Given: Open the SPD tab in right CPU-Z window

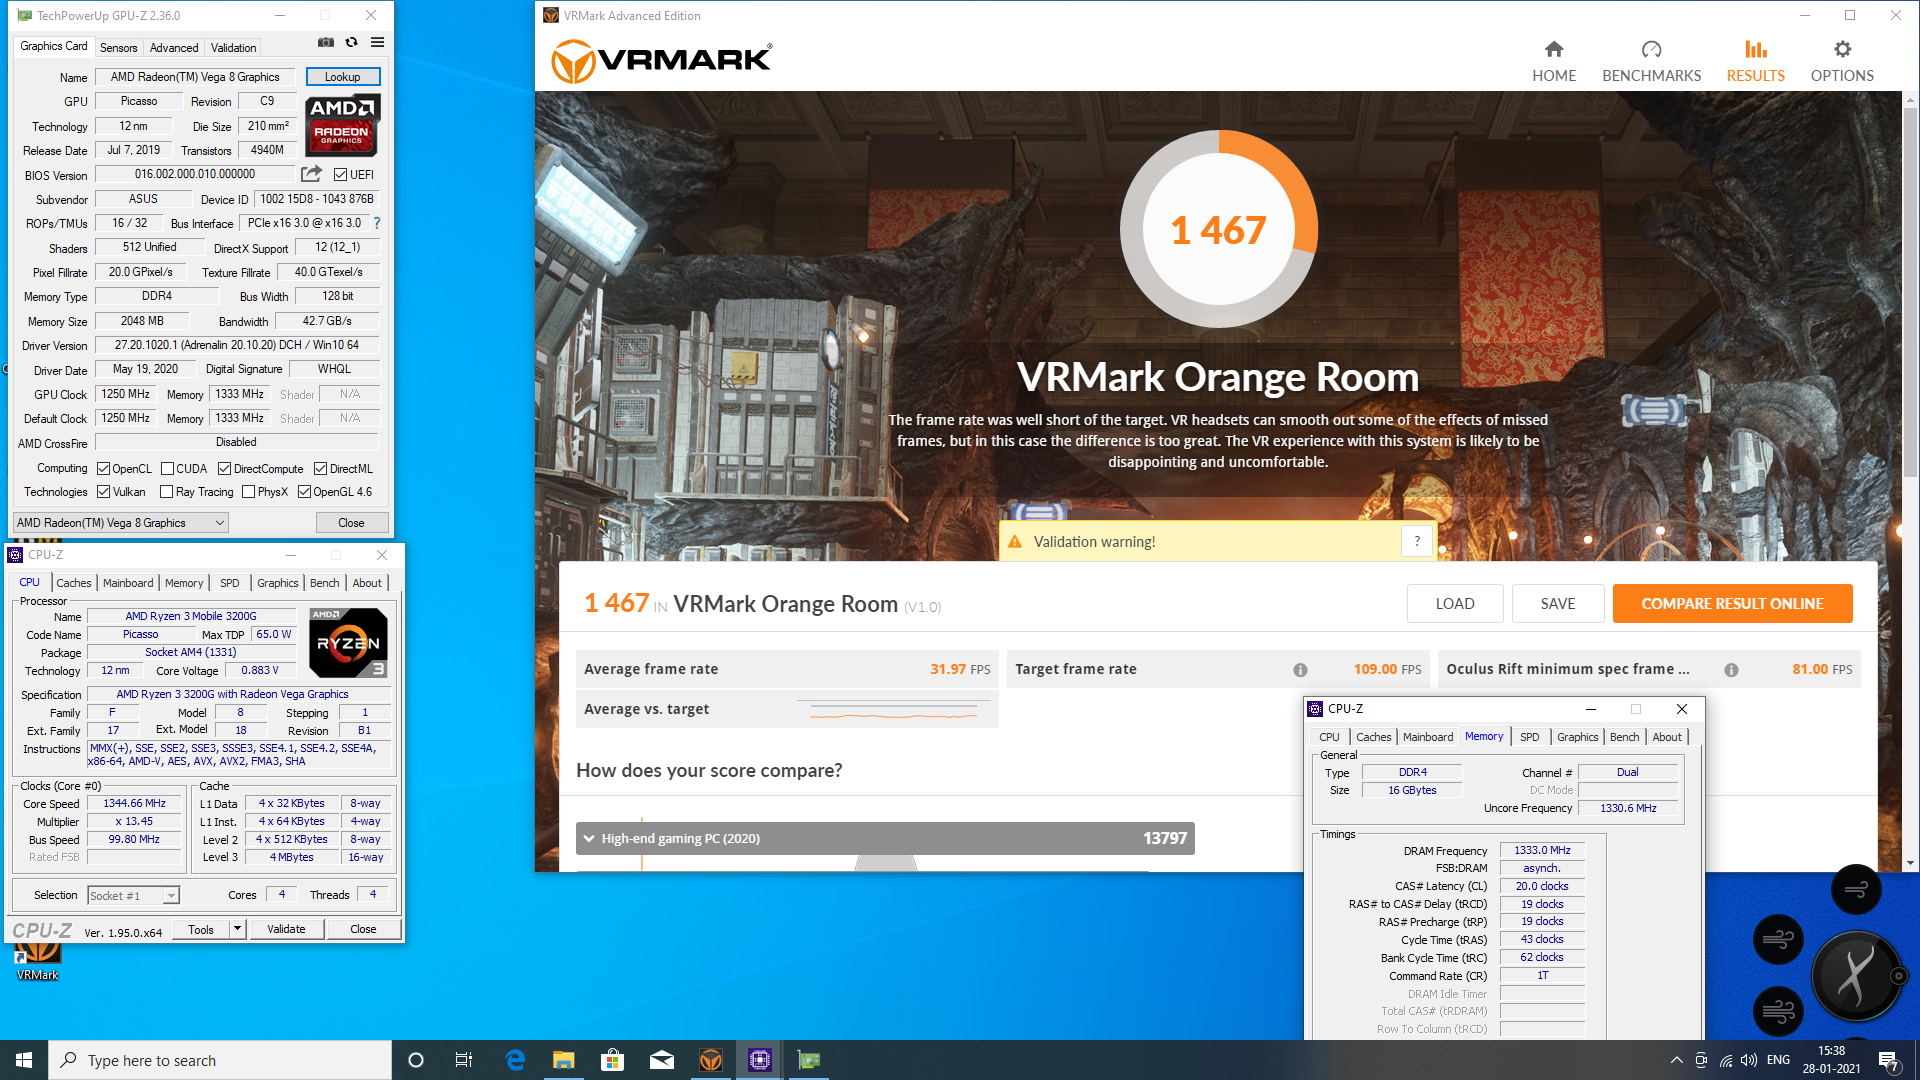Looking at the screenshot, I should pyautogui.click(x=1529, y=737).
